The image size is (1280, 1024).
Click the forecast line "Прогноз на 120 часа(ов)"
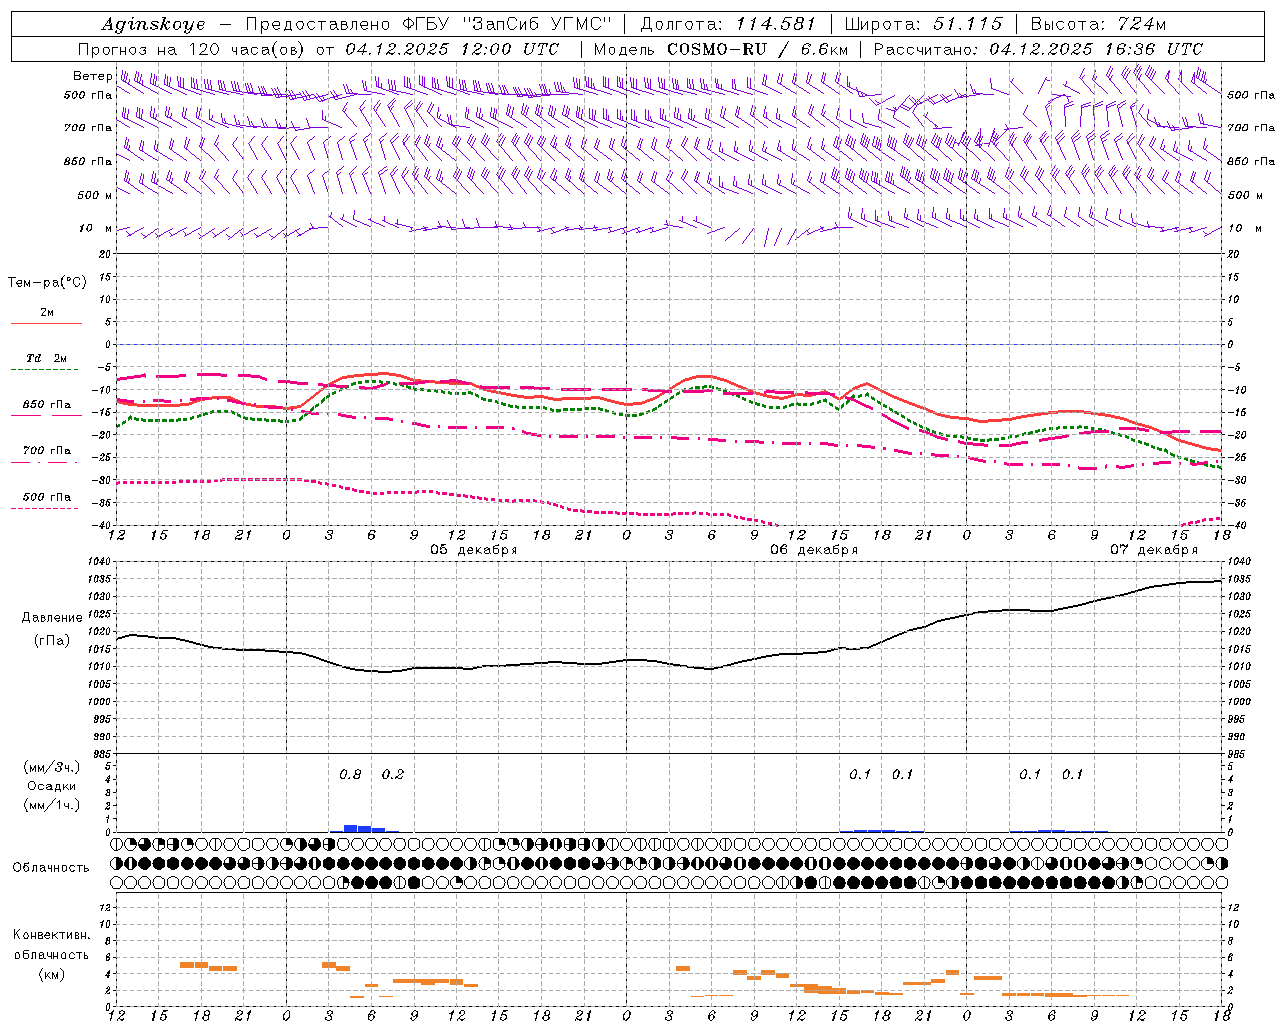(191, 49)
